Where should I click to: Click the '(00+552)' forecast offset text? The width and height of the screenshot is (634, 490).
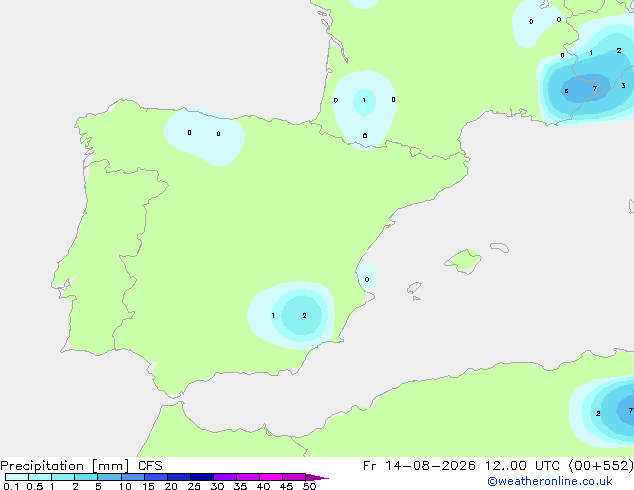[601, 466]
